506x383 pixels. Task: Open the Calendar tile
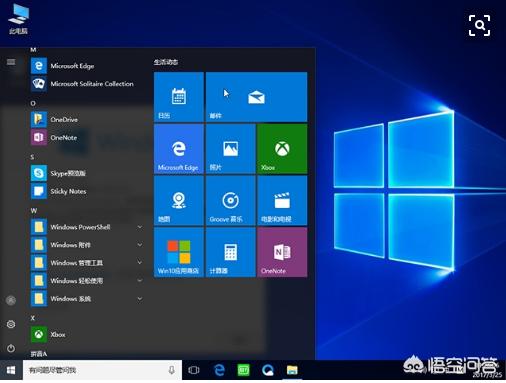click(x=179, y=97)
